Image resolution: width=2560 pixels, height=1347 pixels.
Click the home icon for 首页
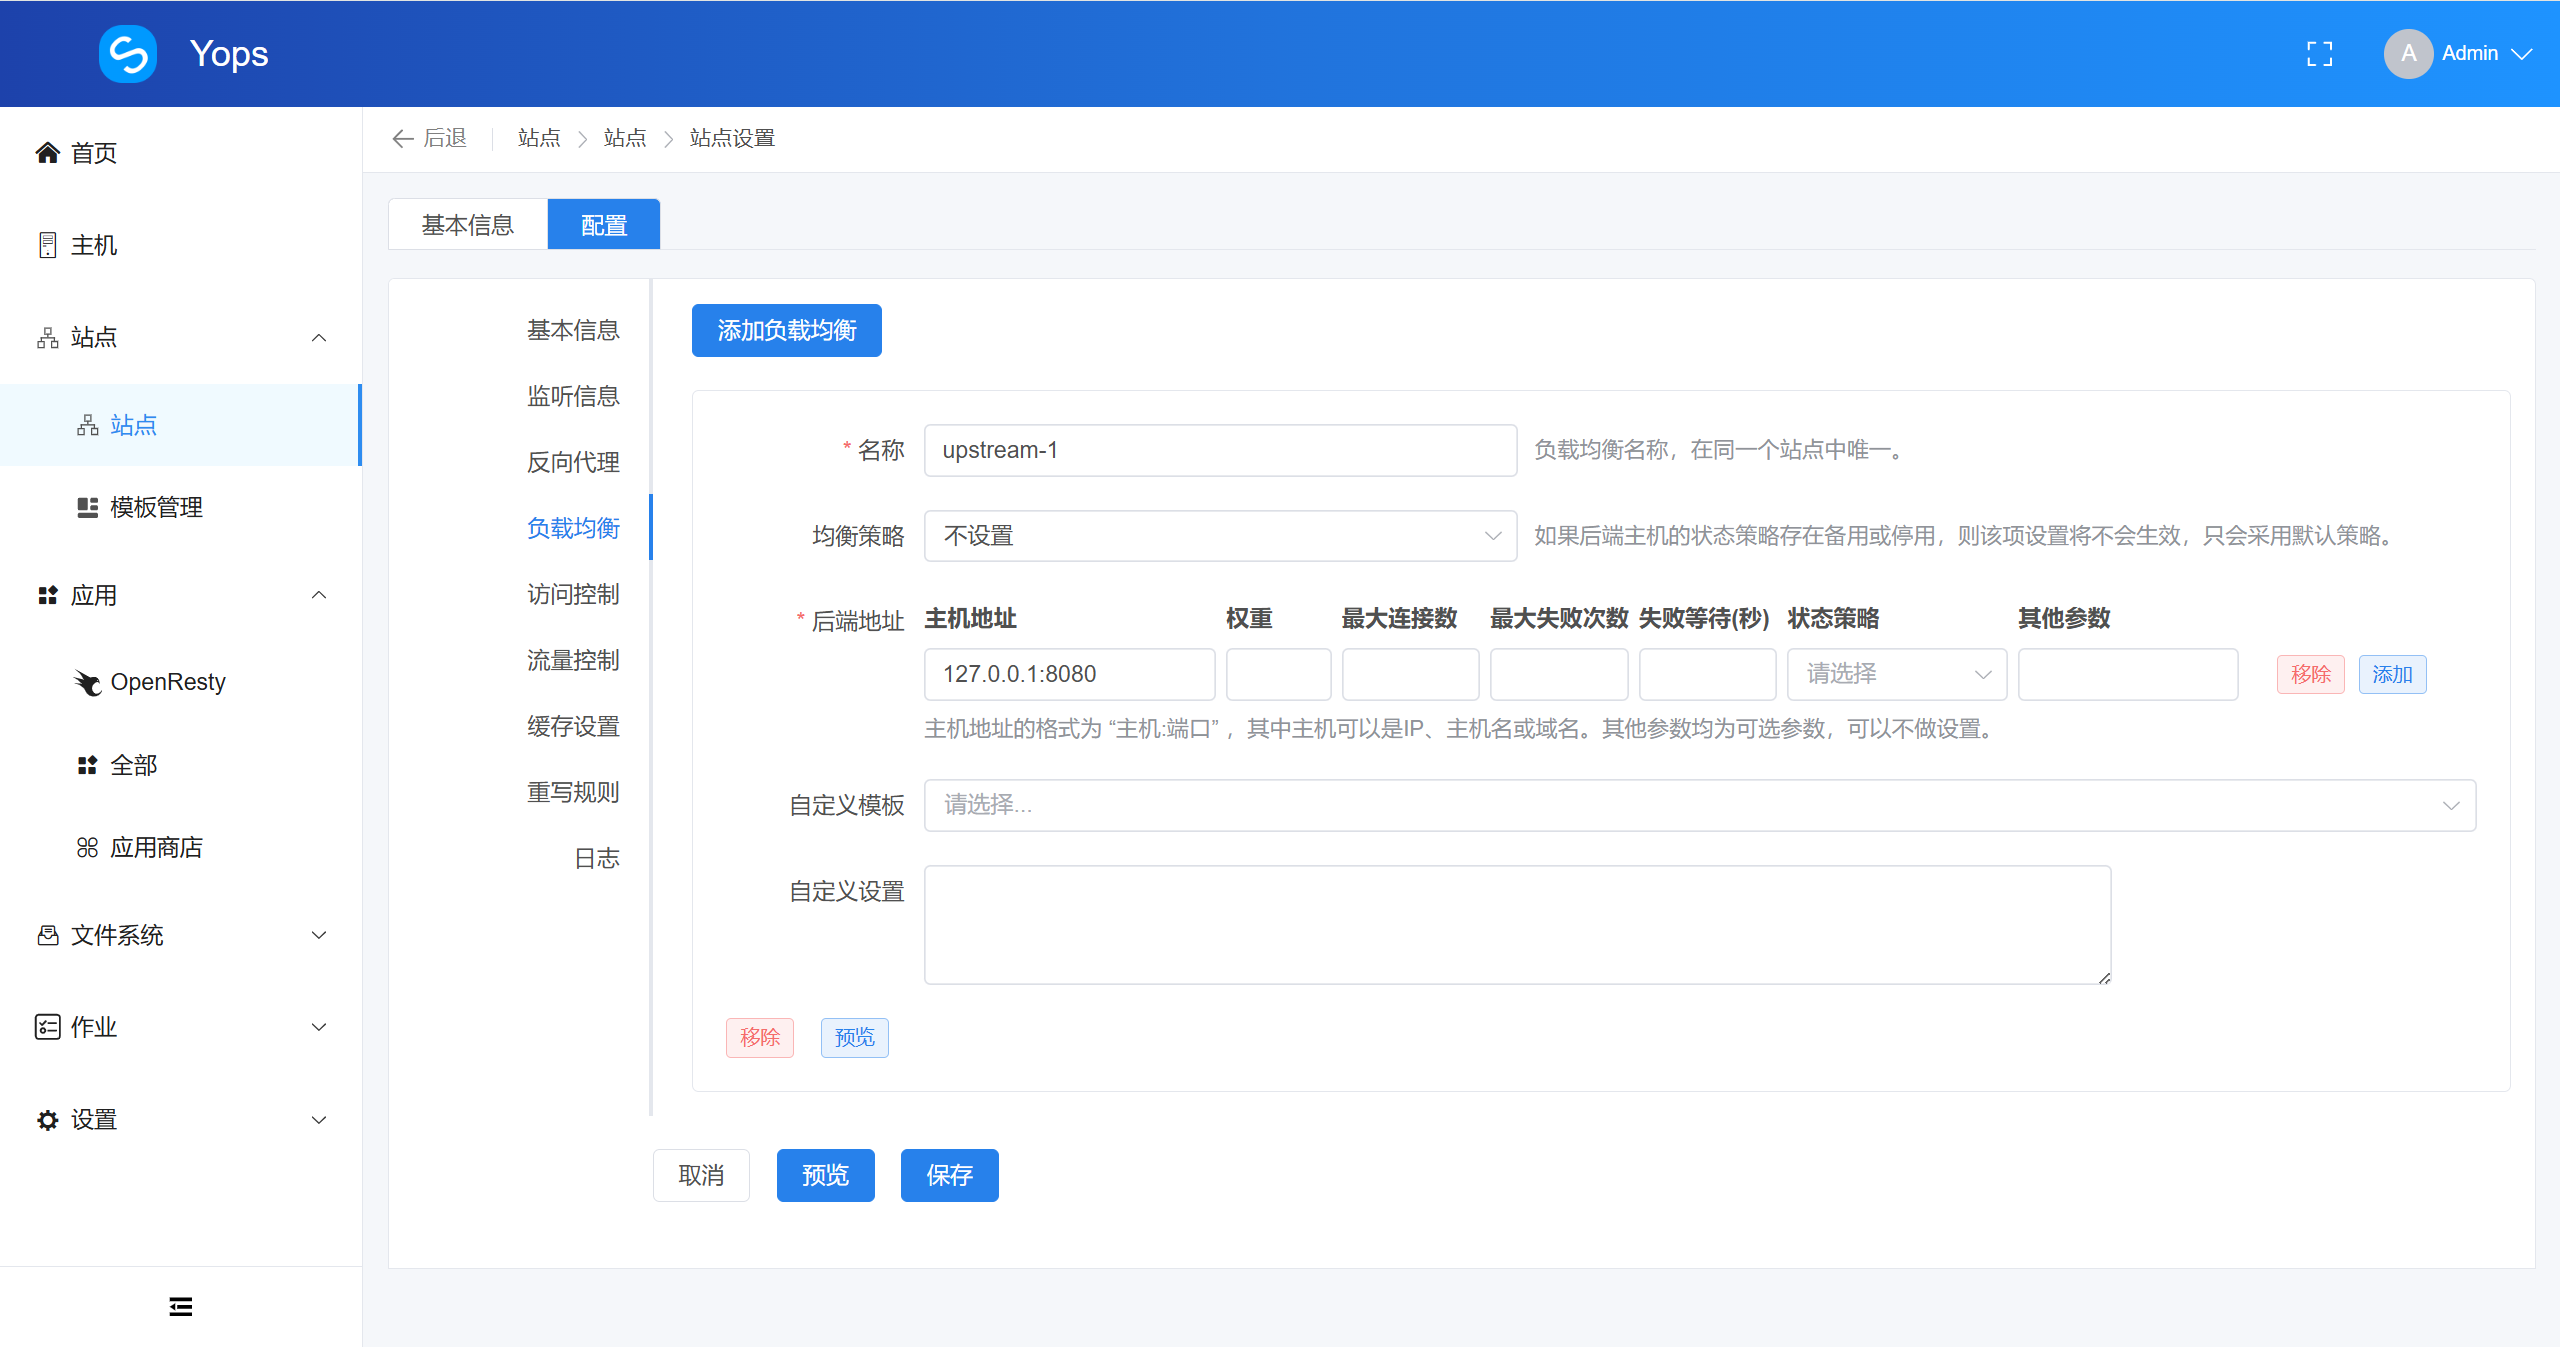[47, 153]
